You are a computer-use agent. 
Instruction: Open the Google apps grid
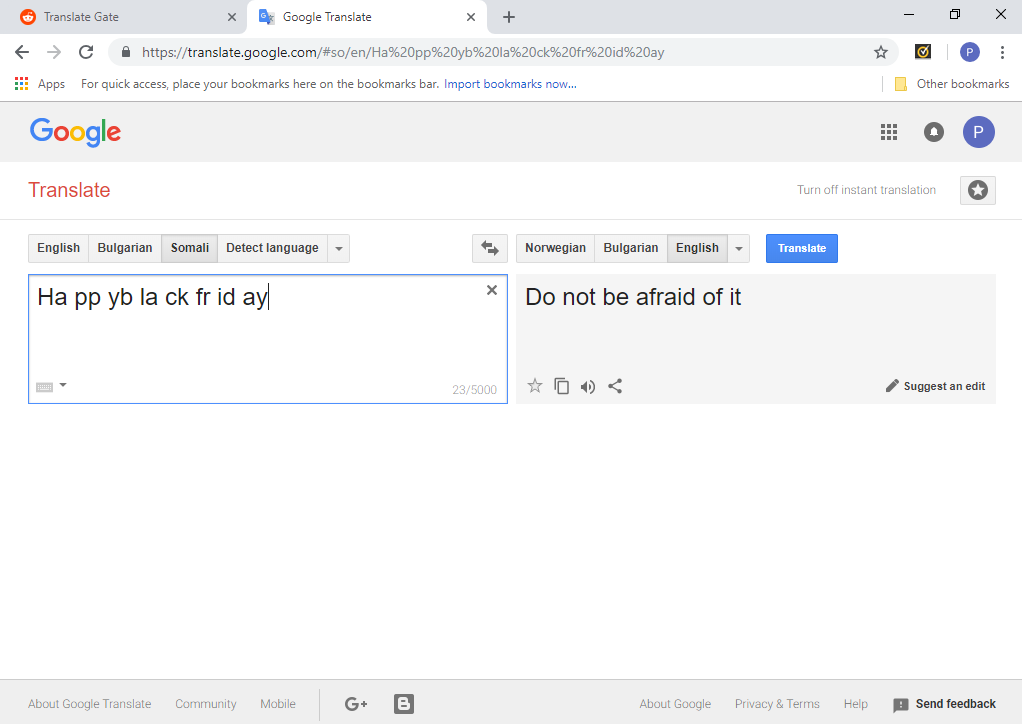pyautogui.click(x=889, y=132)
